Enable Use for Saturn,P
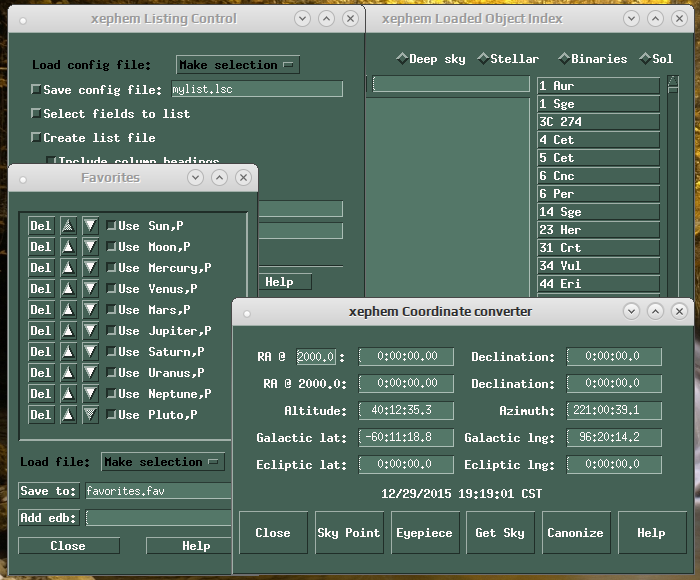 coord(111,351)
